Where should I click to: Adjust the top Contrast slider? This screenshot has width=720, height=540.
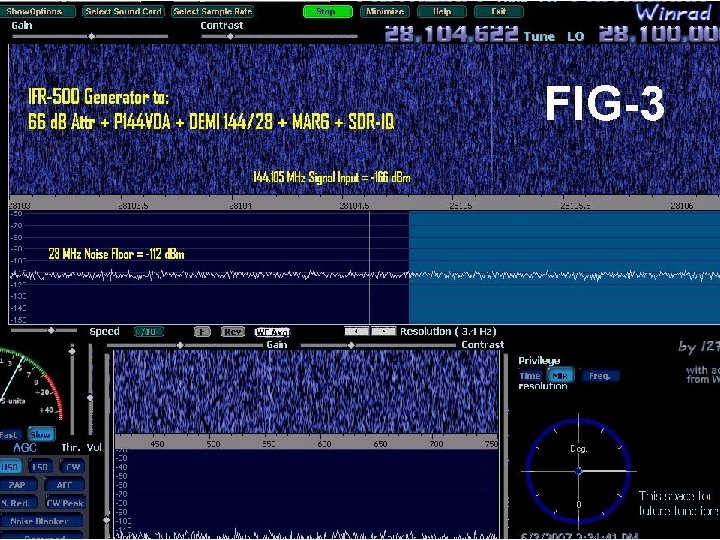pos(230,36)
